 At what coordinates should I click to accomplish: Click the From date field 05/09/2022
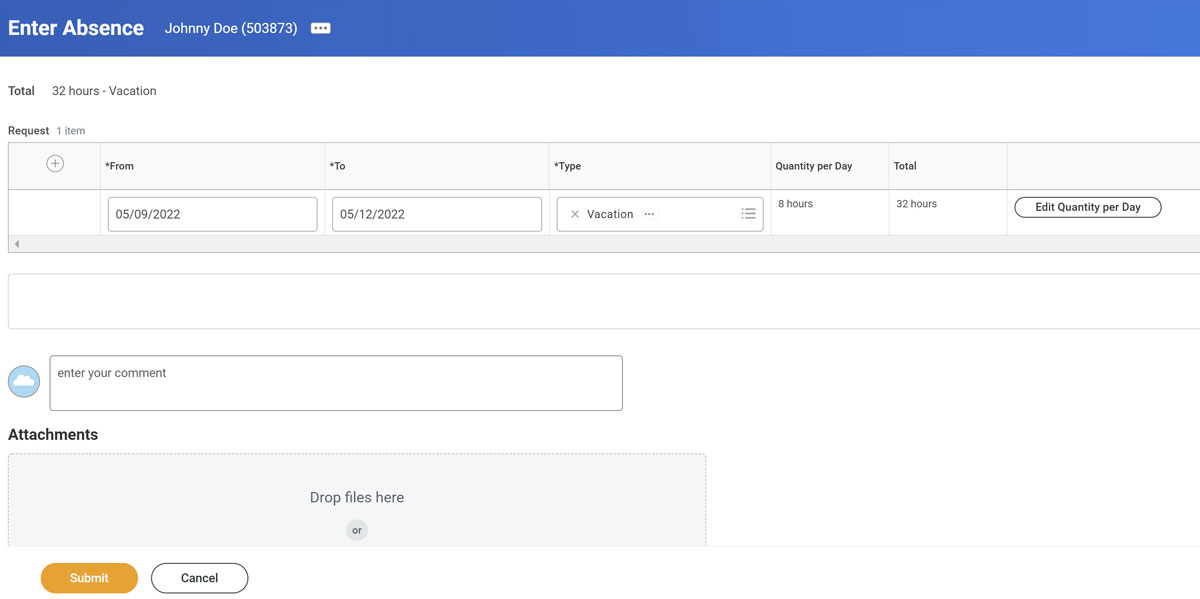(x=212, y=214)
